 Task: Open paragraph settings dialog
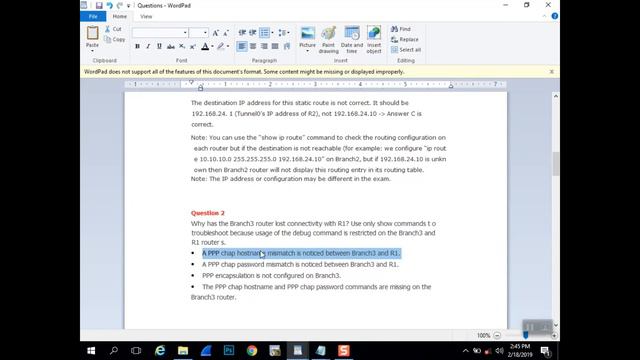[287, 47]
